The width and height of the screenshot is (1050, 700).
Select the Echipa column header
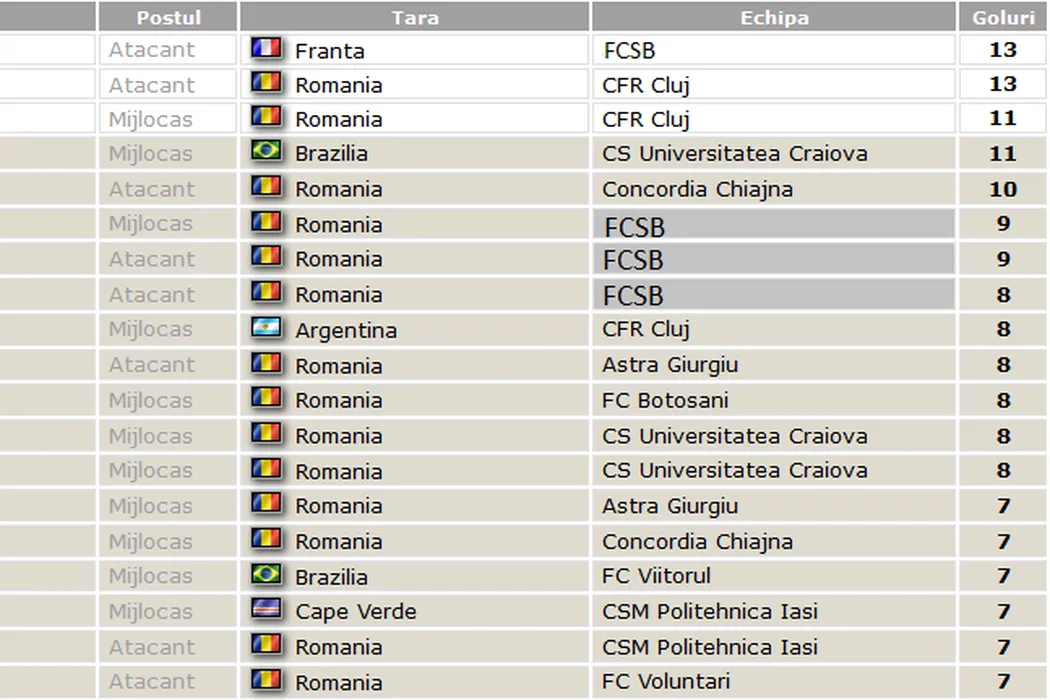(x=774, y=17)
